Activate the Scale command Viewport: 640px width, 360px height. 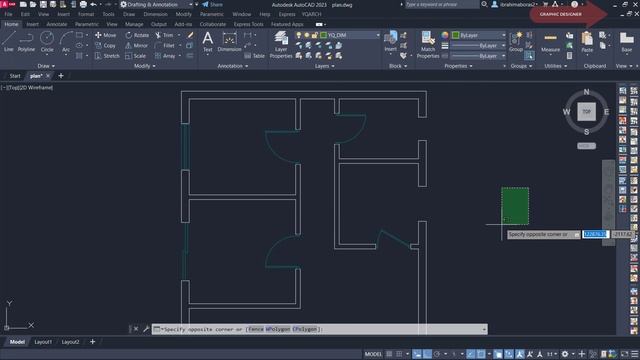pos(136,56)
